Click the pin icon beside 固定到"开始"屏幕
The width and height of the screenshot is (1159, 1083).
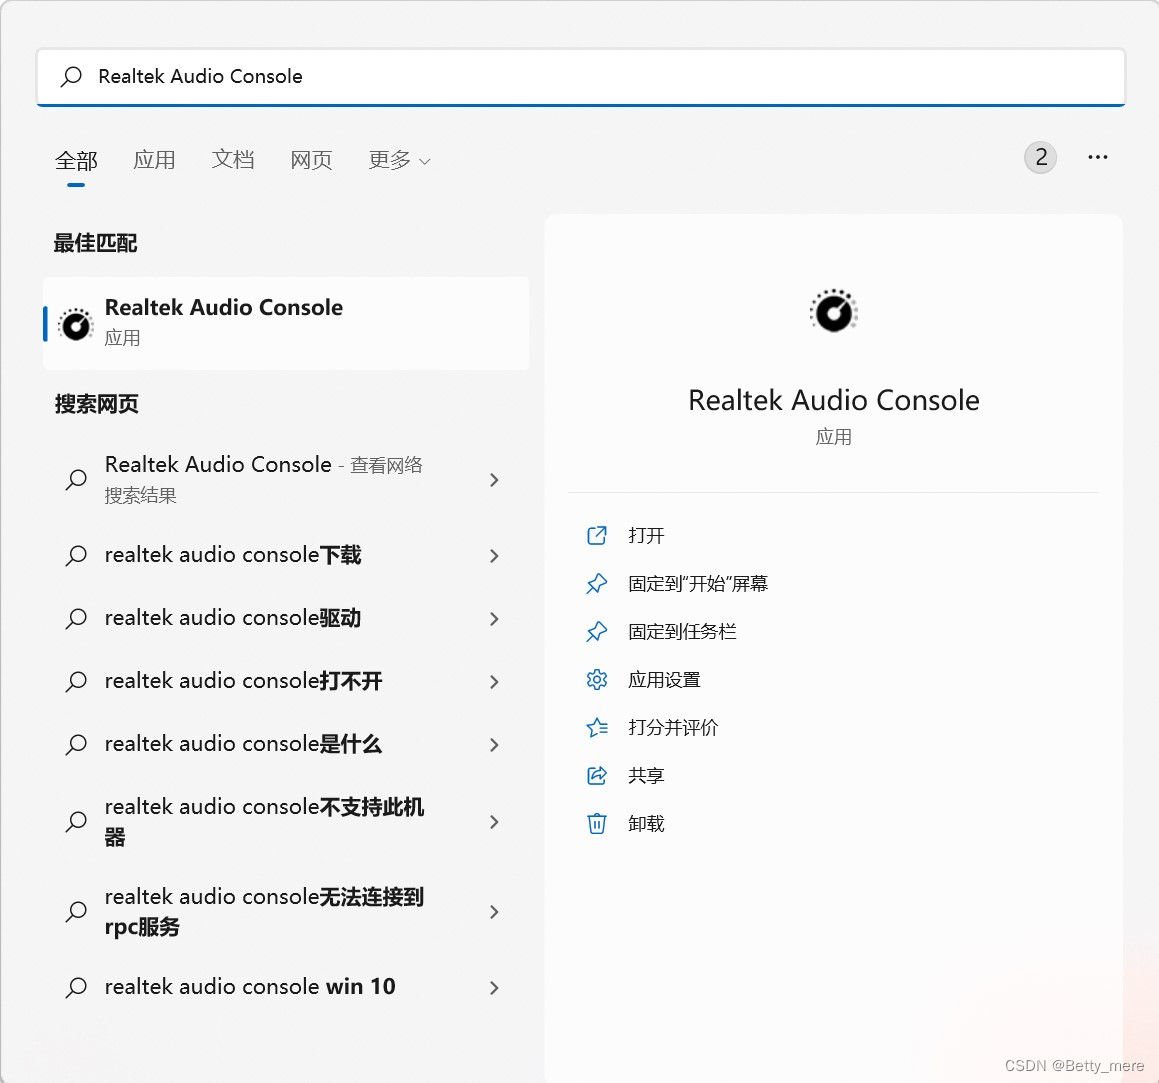[x=597, y=583]
